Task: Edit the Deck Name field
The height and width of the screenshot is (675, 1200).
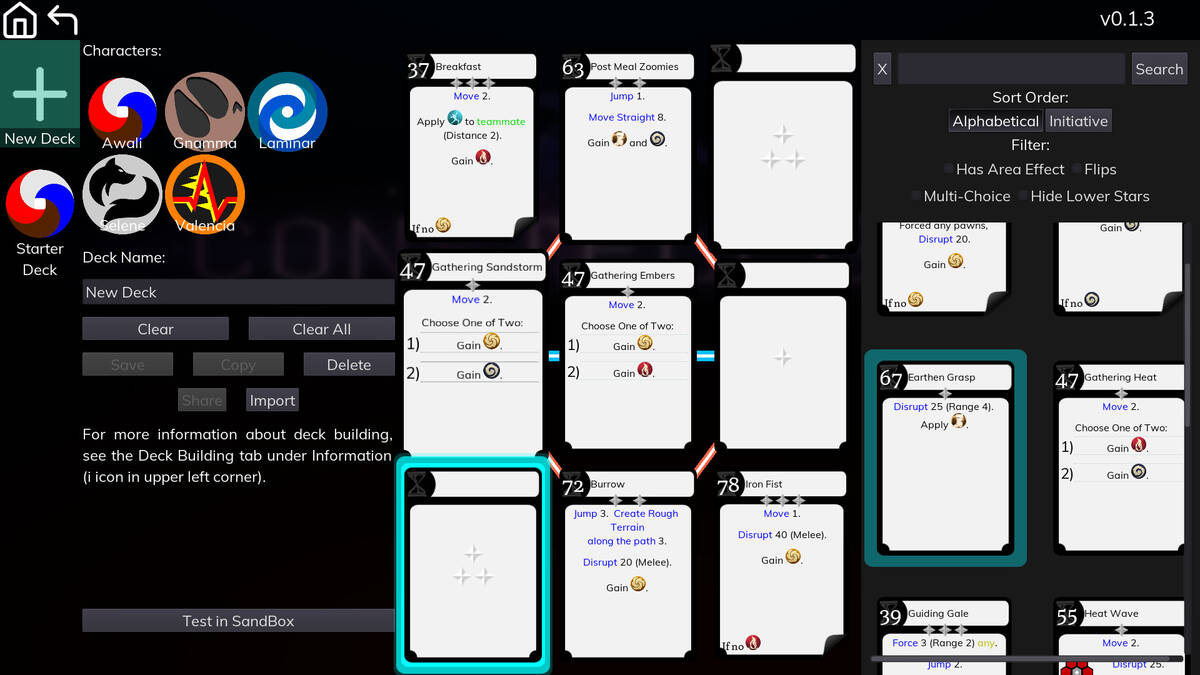Action: click(x=238, y=292)
